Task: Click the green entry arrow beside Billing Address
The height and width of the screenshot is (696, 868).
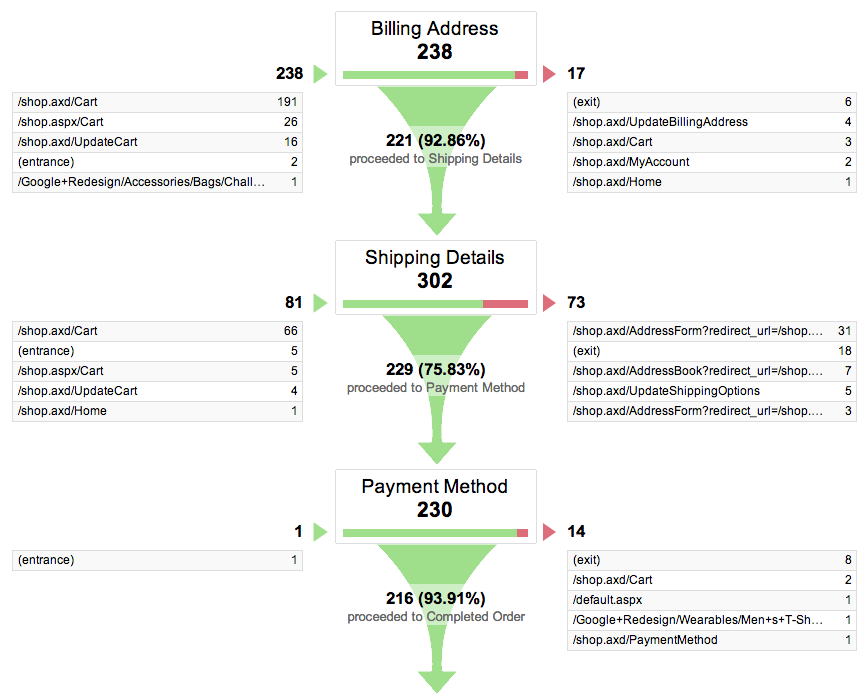Action: point(320,74)
